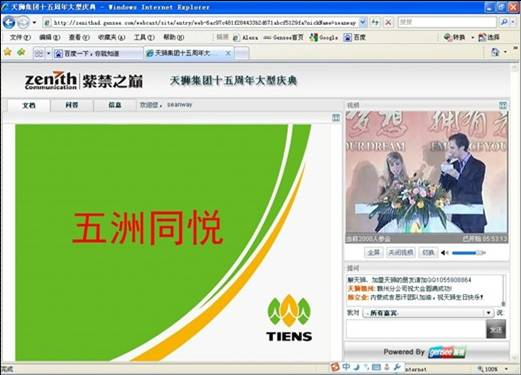Screen dimensions: 521x375
Task: Click the 切换 button
Action: [x=428, y=253]
